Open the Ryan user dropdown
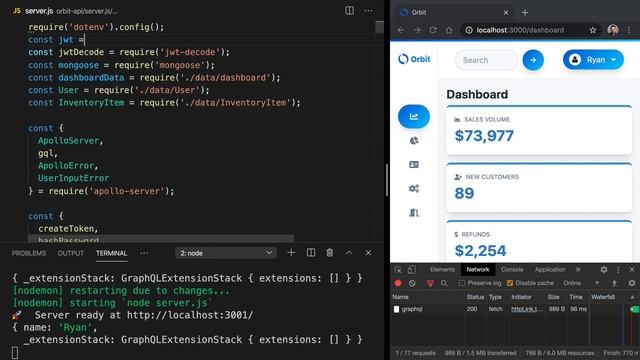 593,60
